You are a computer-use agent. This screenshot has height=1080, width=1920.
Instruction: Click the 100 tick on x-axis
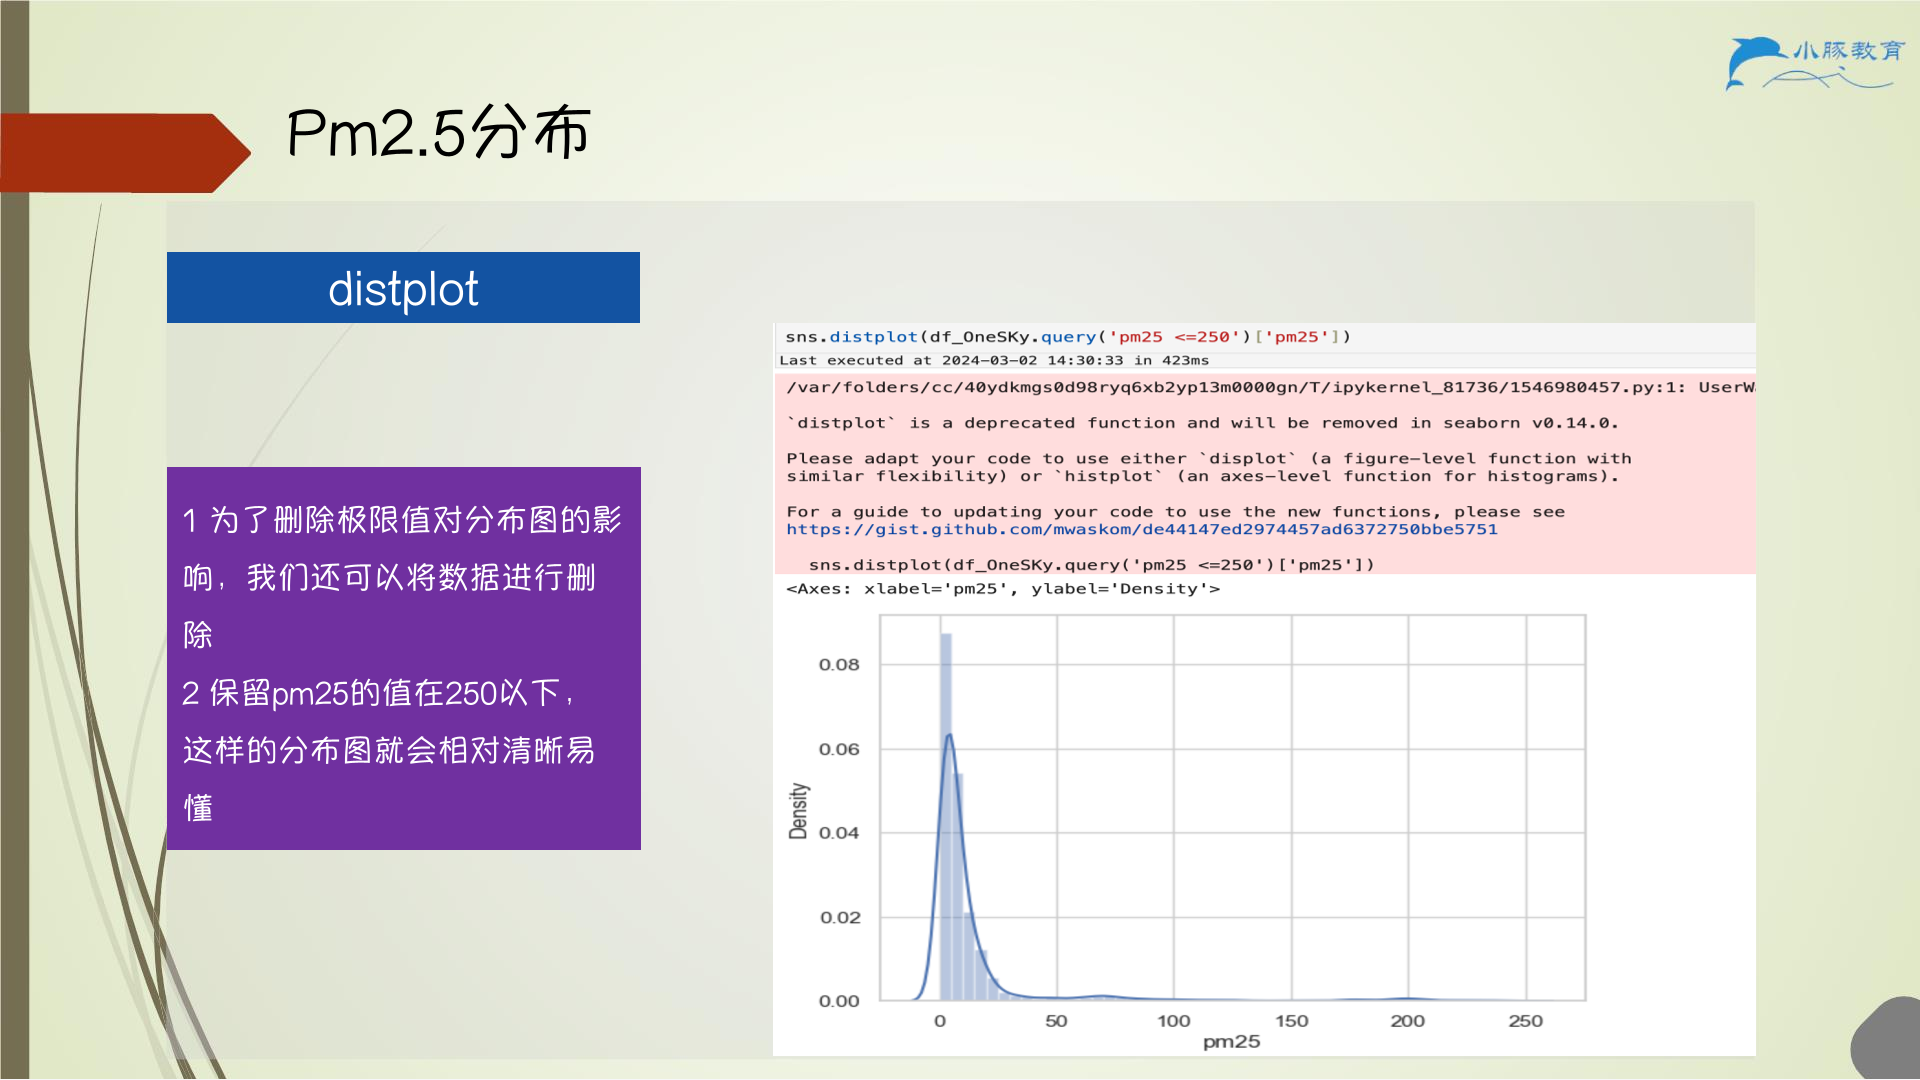coord(1174,1021)
